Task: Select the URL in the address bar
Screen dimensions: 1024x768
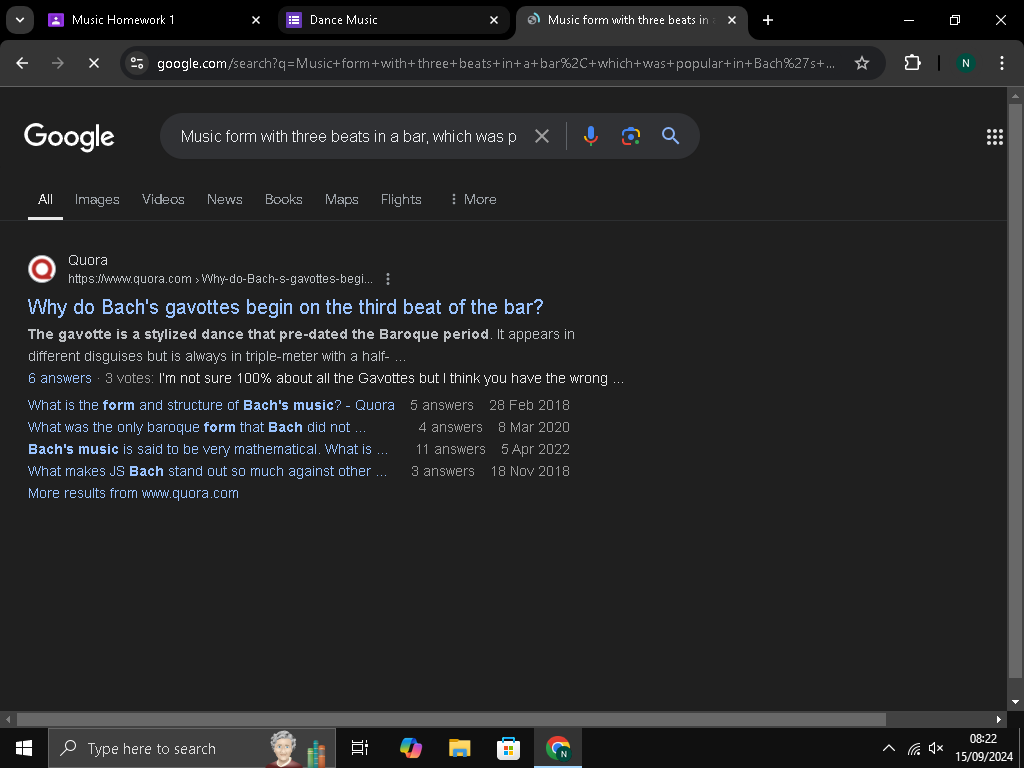Action: [496, 63]
